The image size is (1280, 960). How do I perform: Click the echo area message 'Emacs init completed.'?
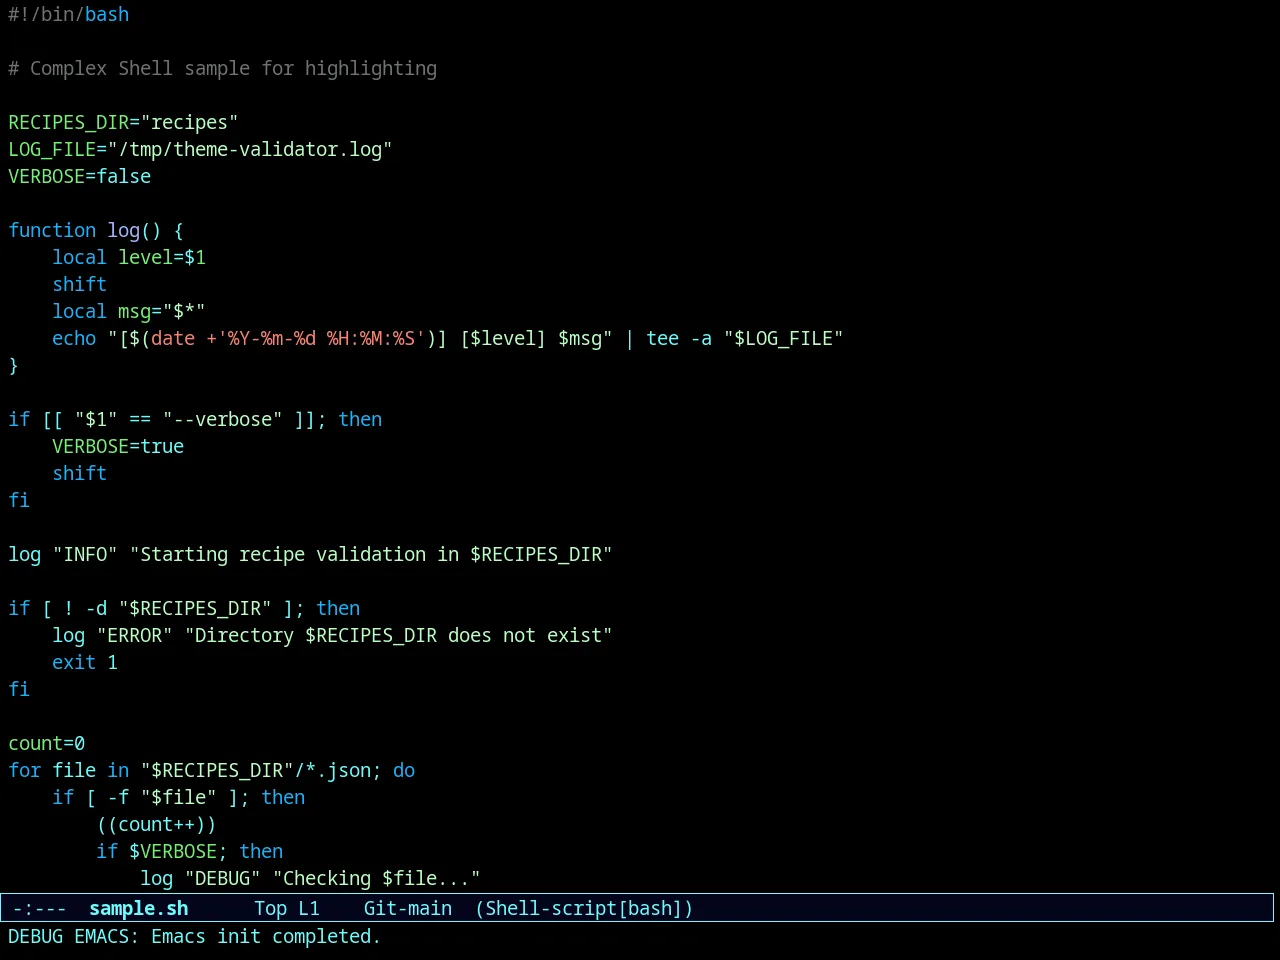click(x=266, y=936)
